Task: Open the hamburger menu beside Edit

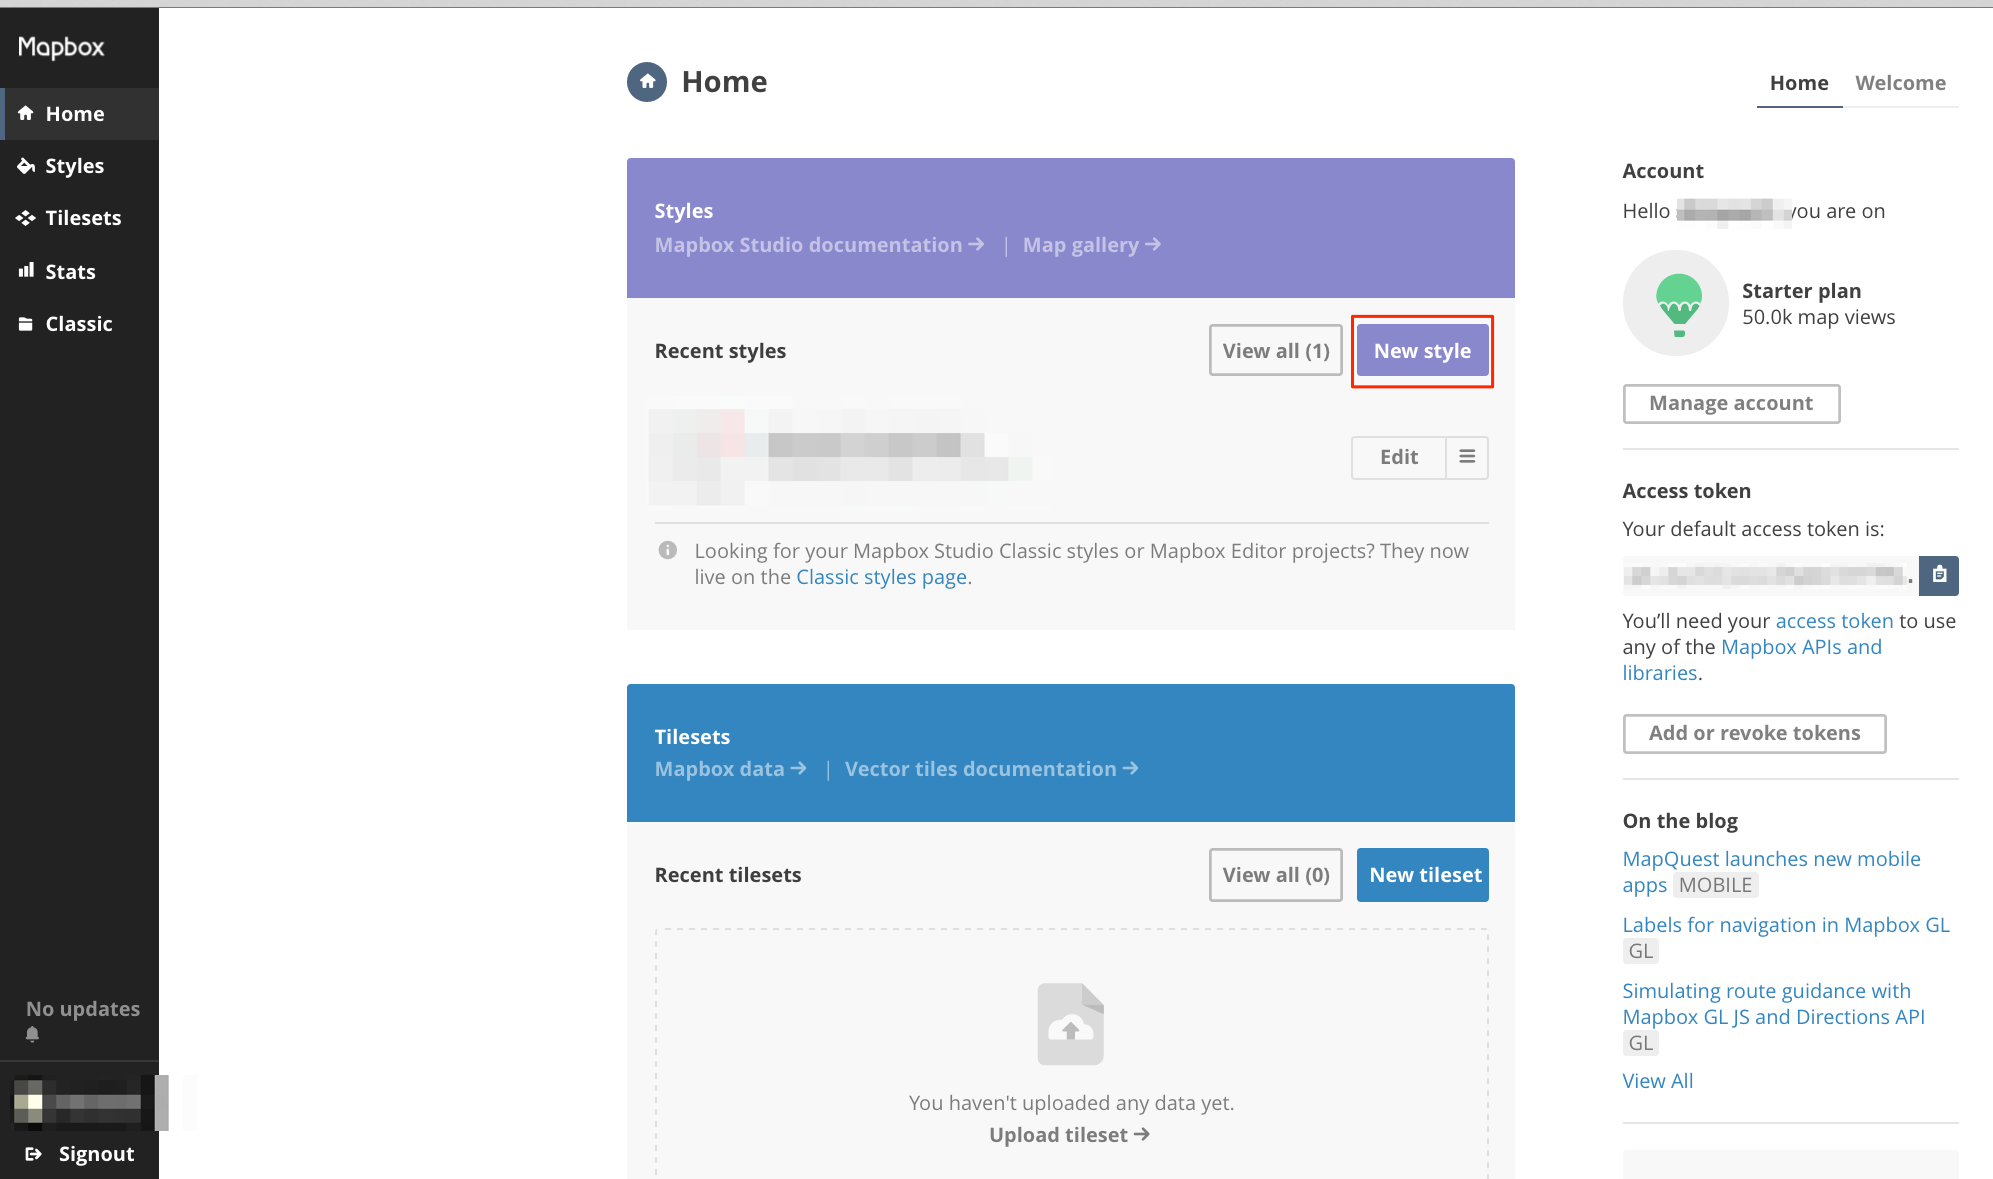Action: (x=1466, y=457)
